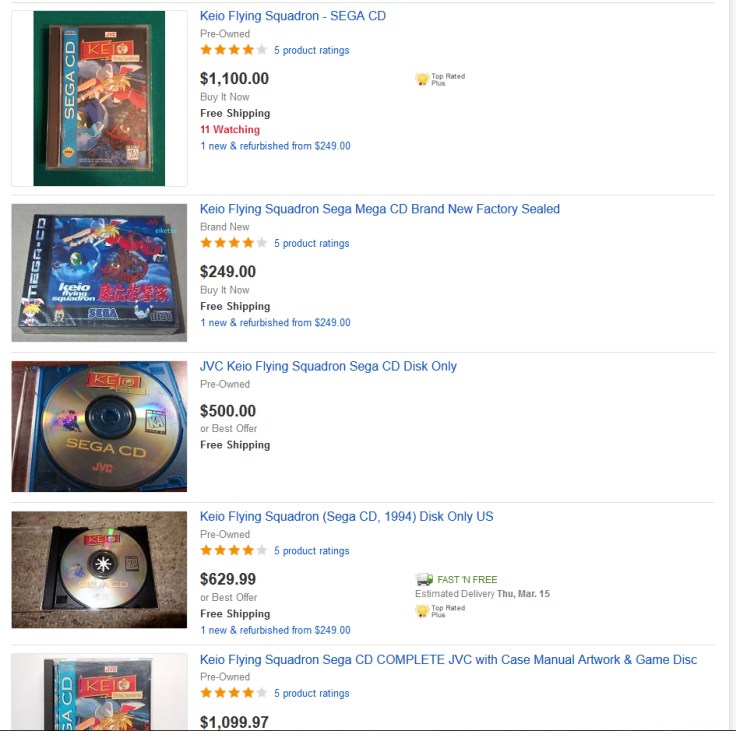Click '1 new & refurbished' under $629.99 listing

[275, 630]
